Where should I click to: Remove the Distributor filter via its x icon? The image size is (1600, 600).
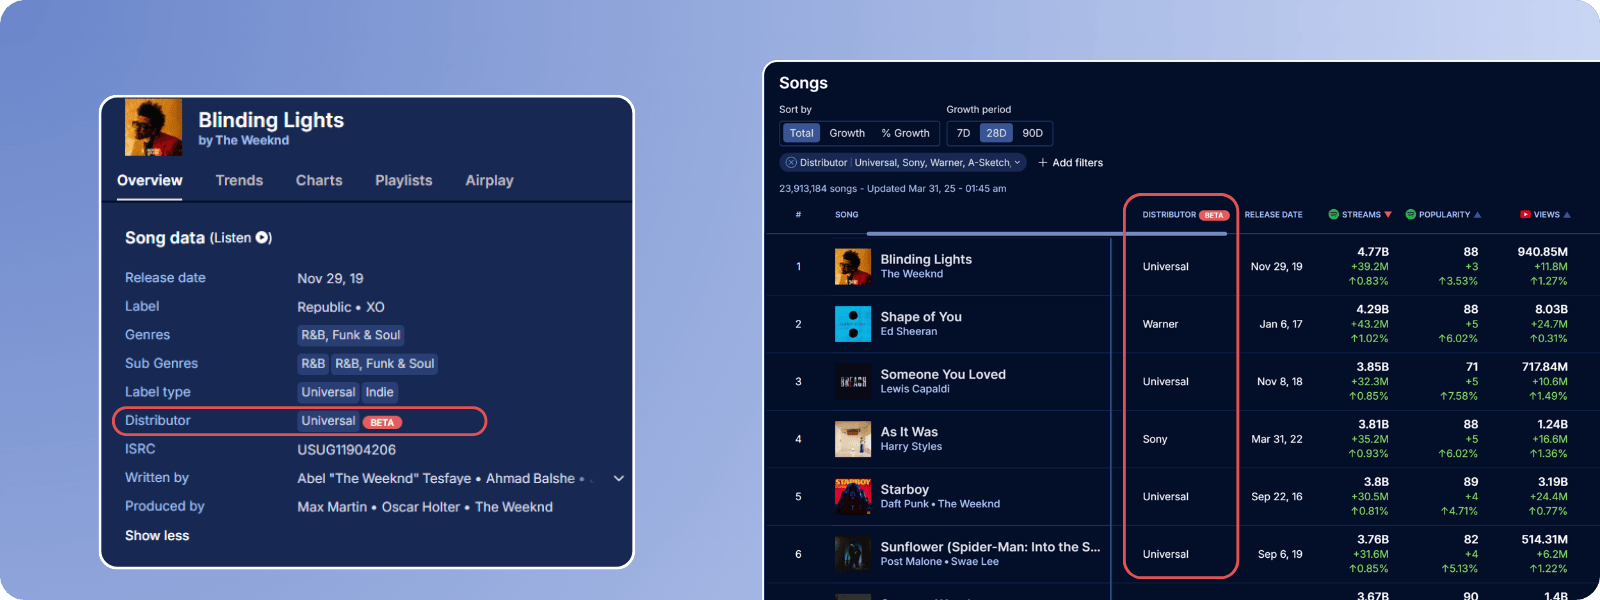[x=791, y=163]
